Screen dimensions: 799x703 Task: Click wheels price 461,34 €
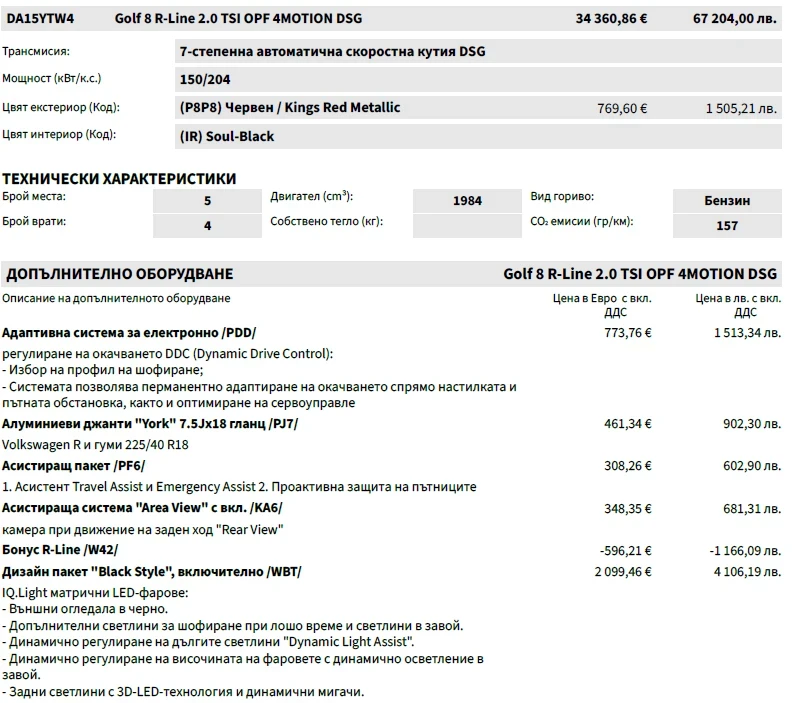pos(628,424)
